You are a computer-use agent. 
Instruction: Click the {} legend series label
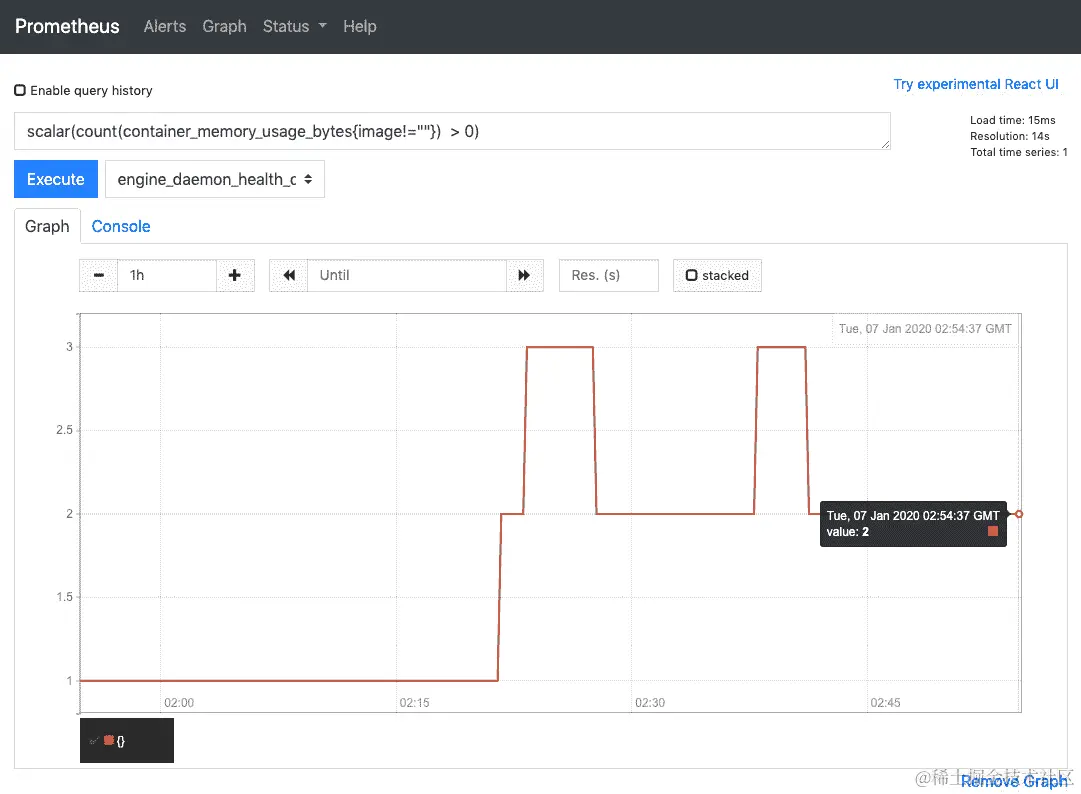121,741
